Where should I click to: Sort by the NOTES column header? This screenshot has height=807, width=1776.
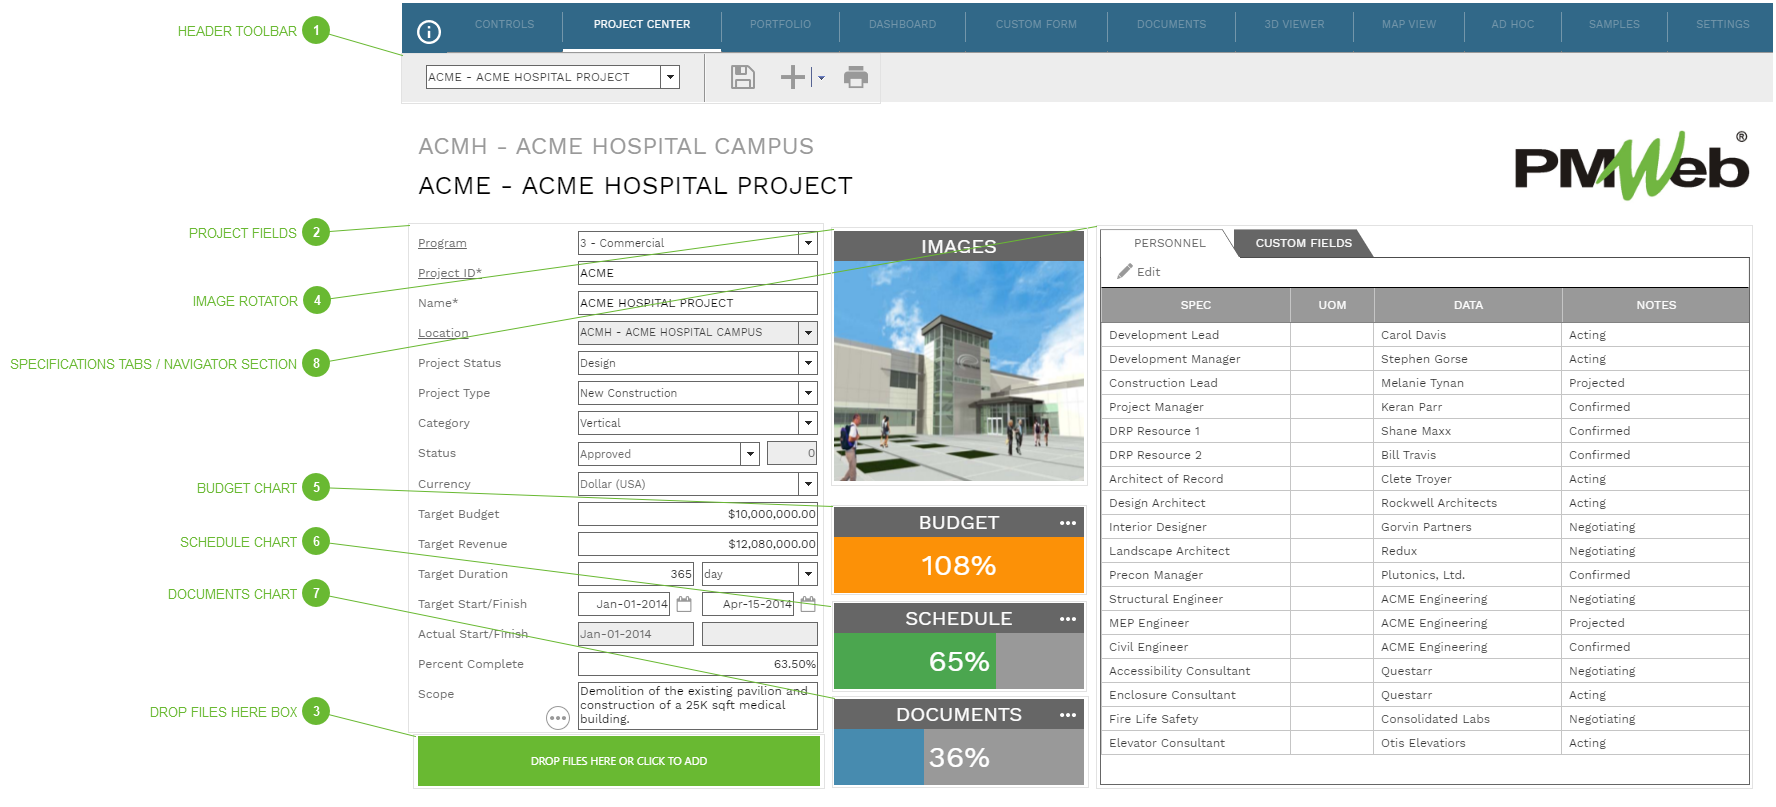(x=1656, y=305)
